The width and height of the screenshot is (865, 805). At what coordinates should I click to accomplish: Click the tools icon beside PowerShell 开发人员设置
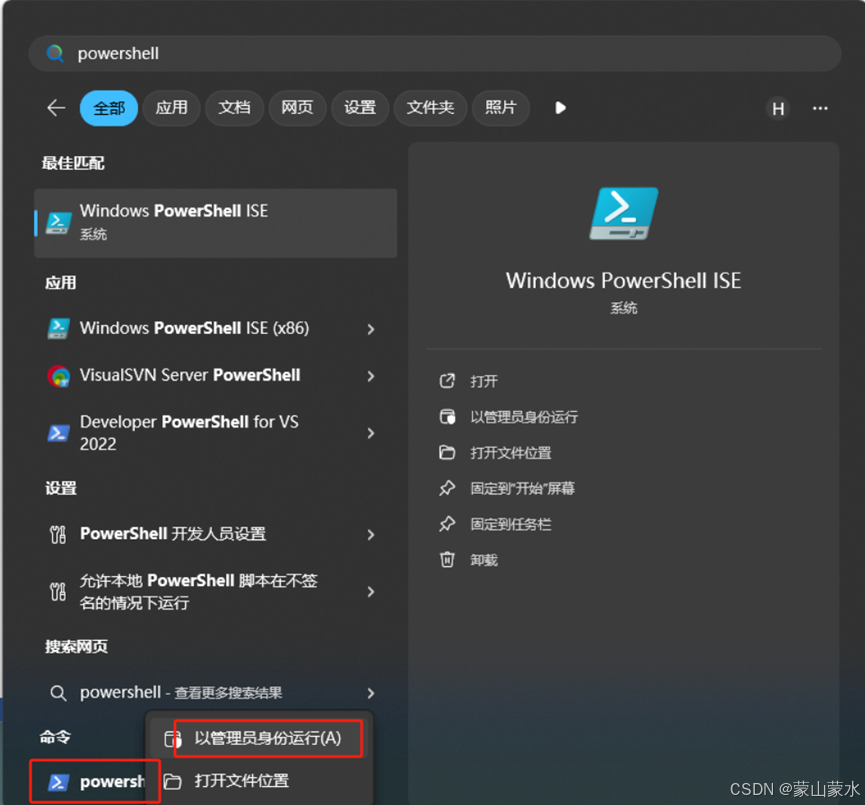tap(58, 535)
